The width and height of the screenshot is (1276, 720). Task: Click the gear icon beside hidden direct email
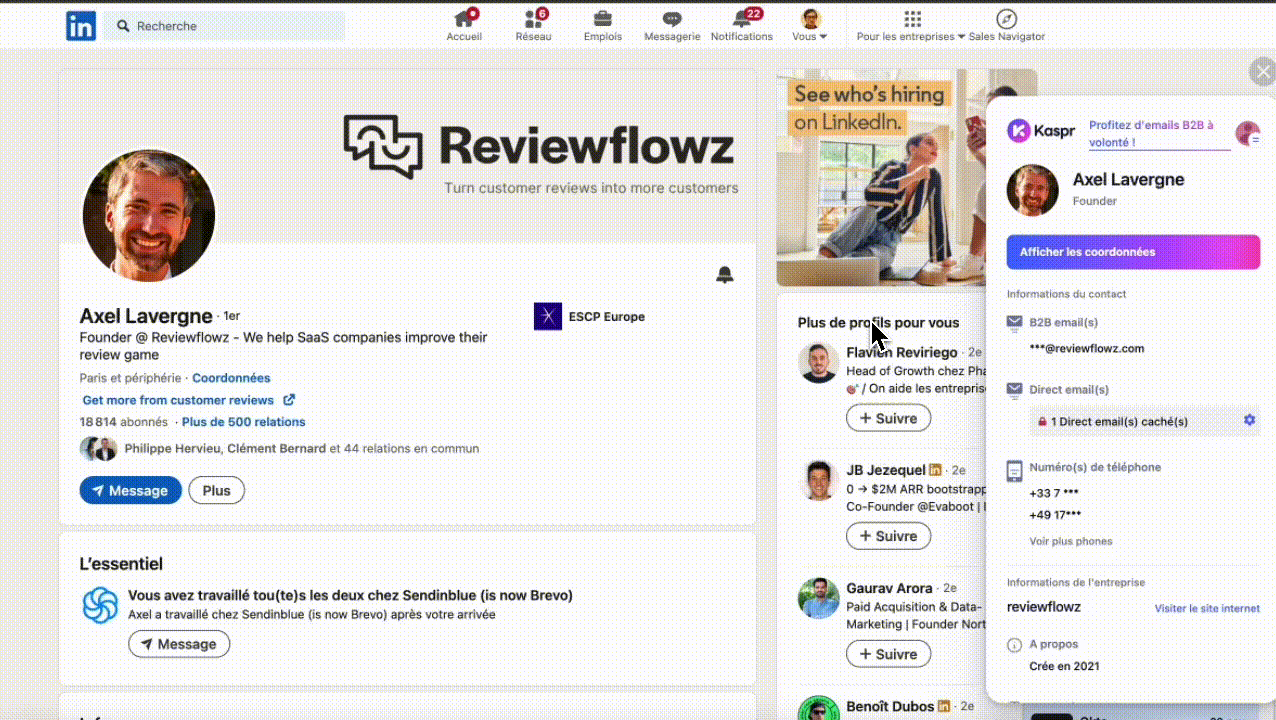1249,420
